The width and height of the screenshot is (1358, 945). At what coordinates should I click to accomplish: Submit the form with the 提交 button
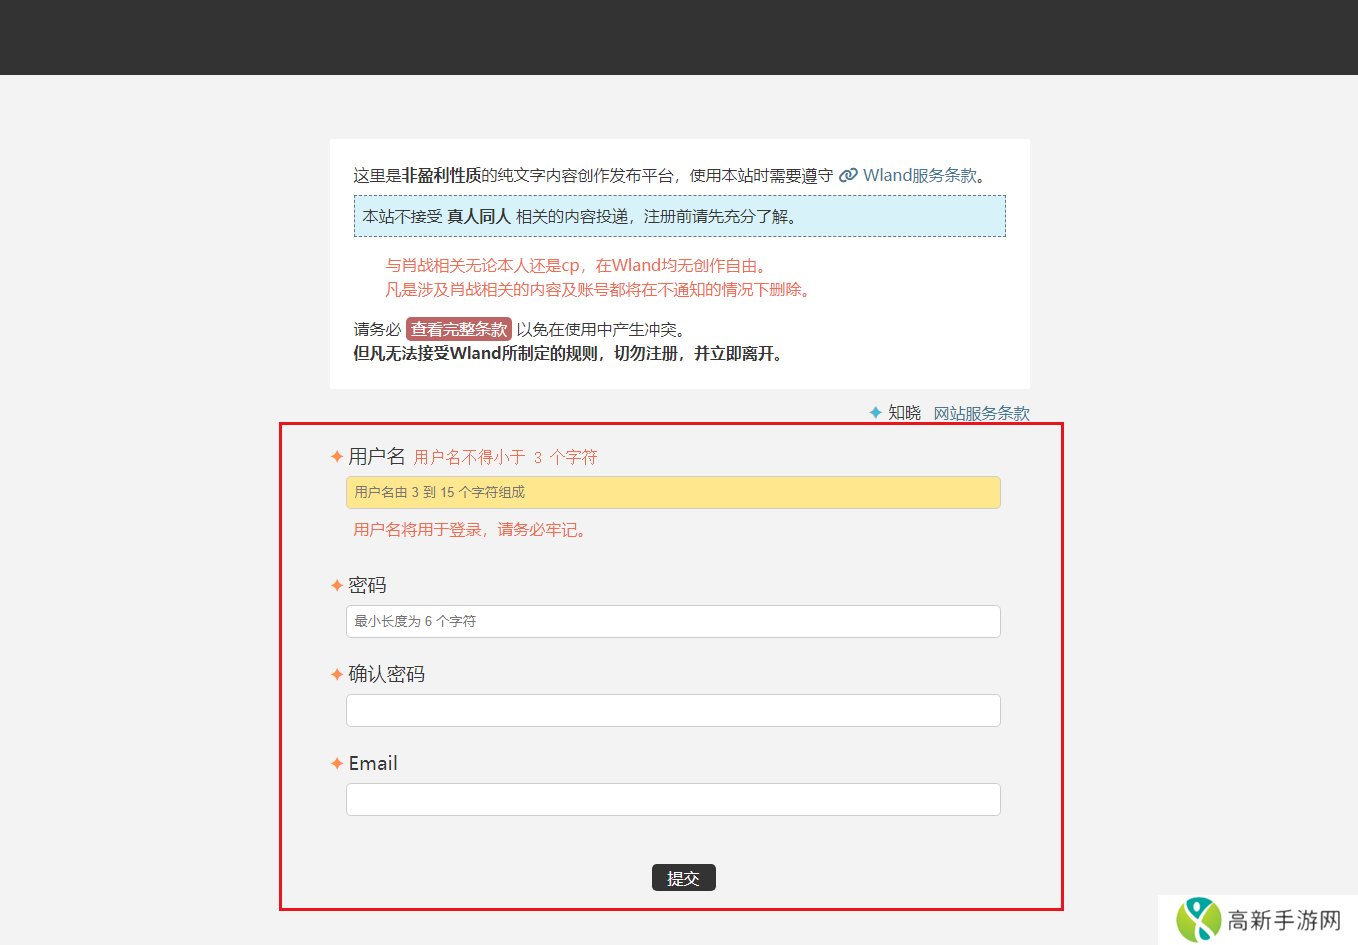pos(683,878)
